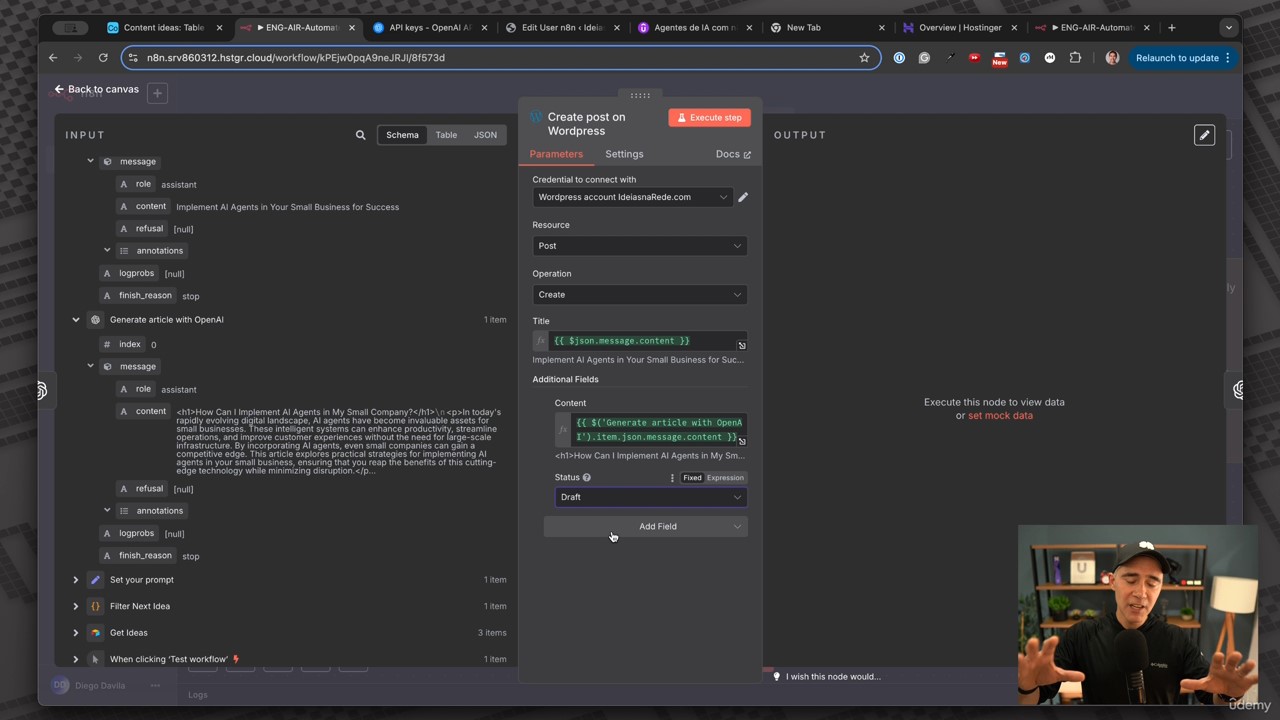
Task: Expand When clicking 'Test workflow' node
Action: [76, 659]
